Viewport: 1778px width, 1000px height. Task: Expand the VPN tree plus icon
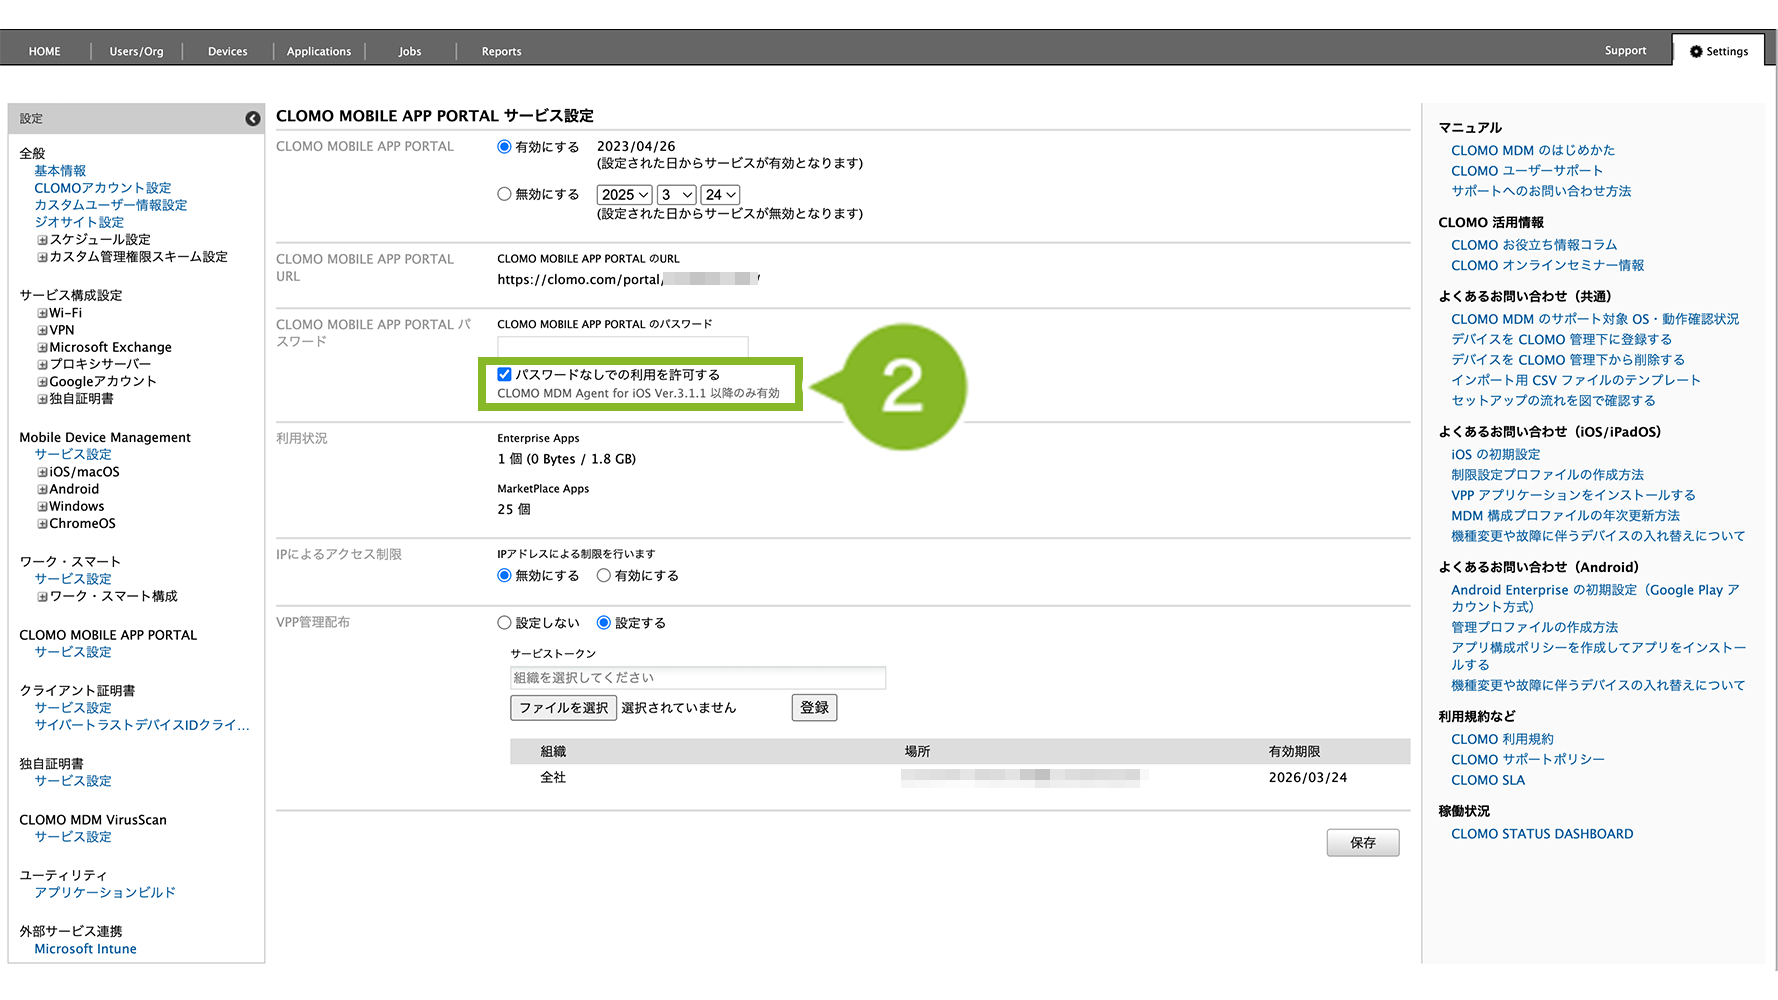tap(43, 330)
